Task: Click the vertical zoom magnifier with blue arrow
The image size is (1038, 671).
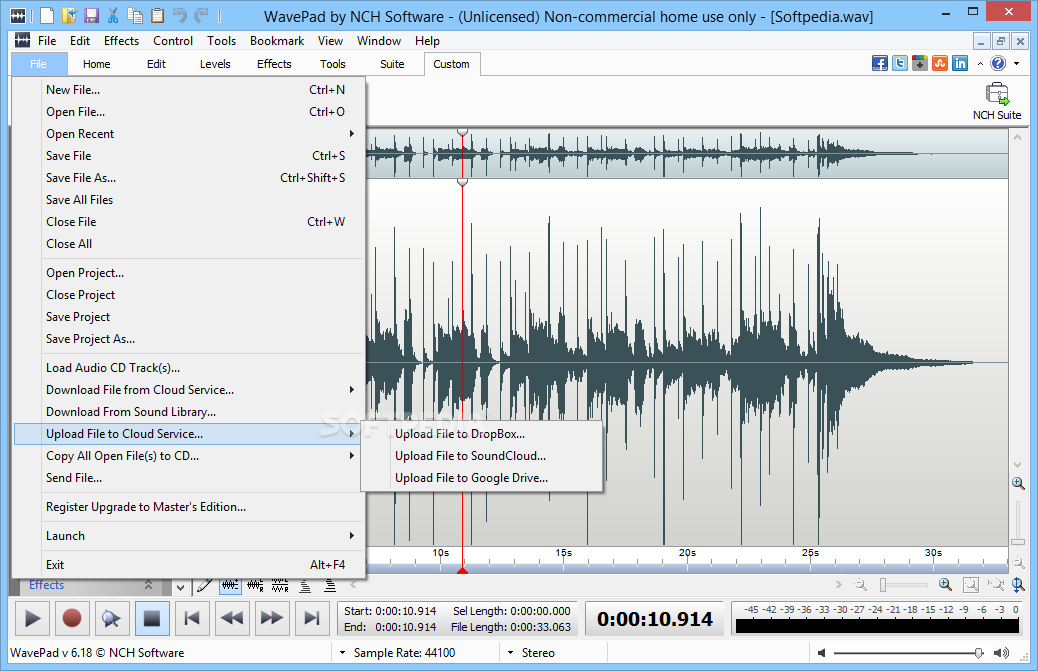Action: click(1018, 585)
